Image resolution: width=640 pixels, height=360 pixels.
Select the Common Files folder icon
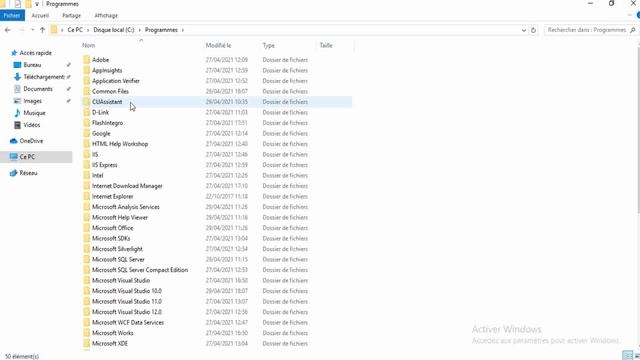[87, 91]
